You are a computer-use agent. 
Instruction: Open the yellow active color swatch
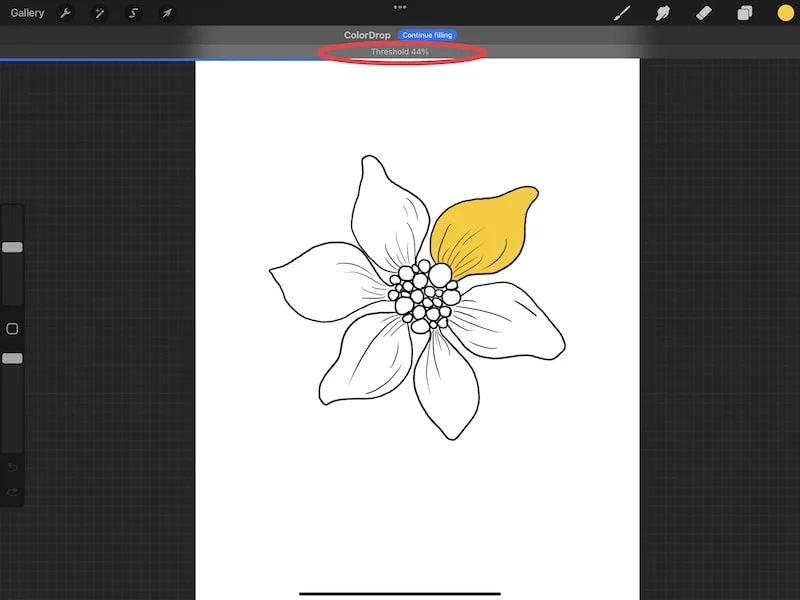pos(785,13)
